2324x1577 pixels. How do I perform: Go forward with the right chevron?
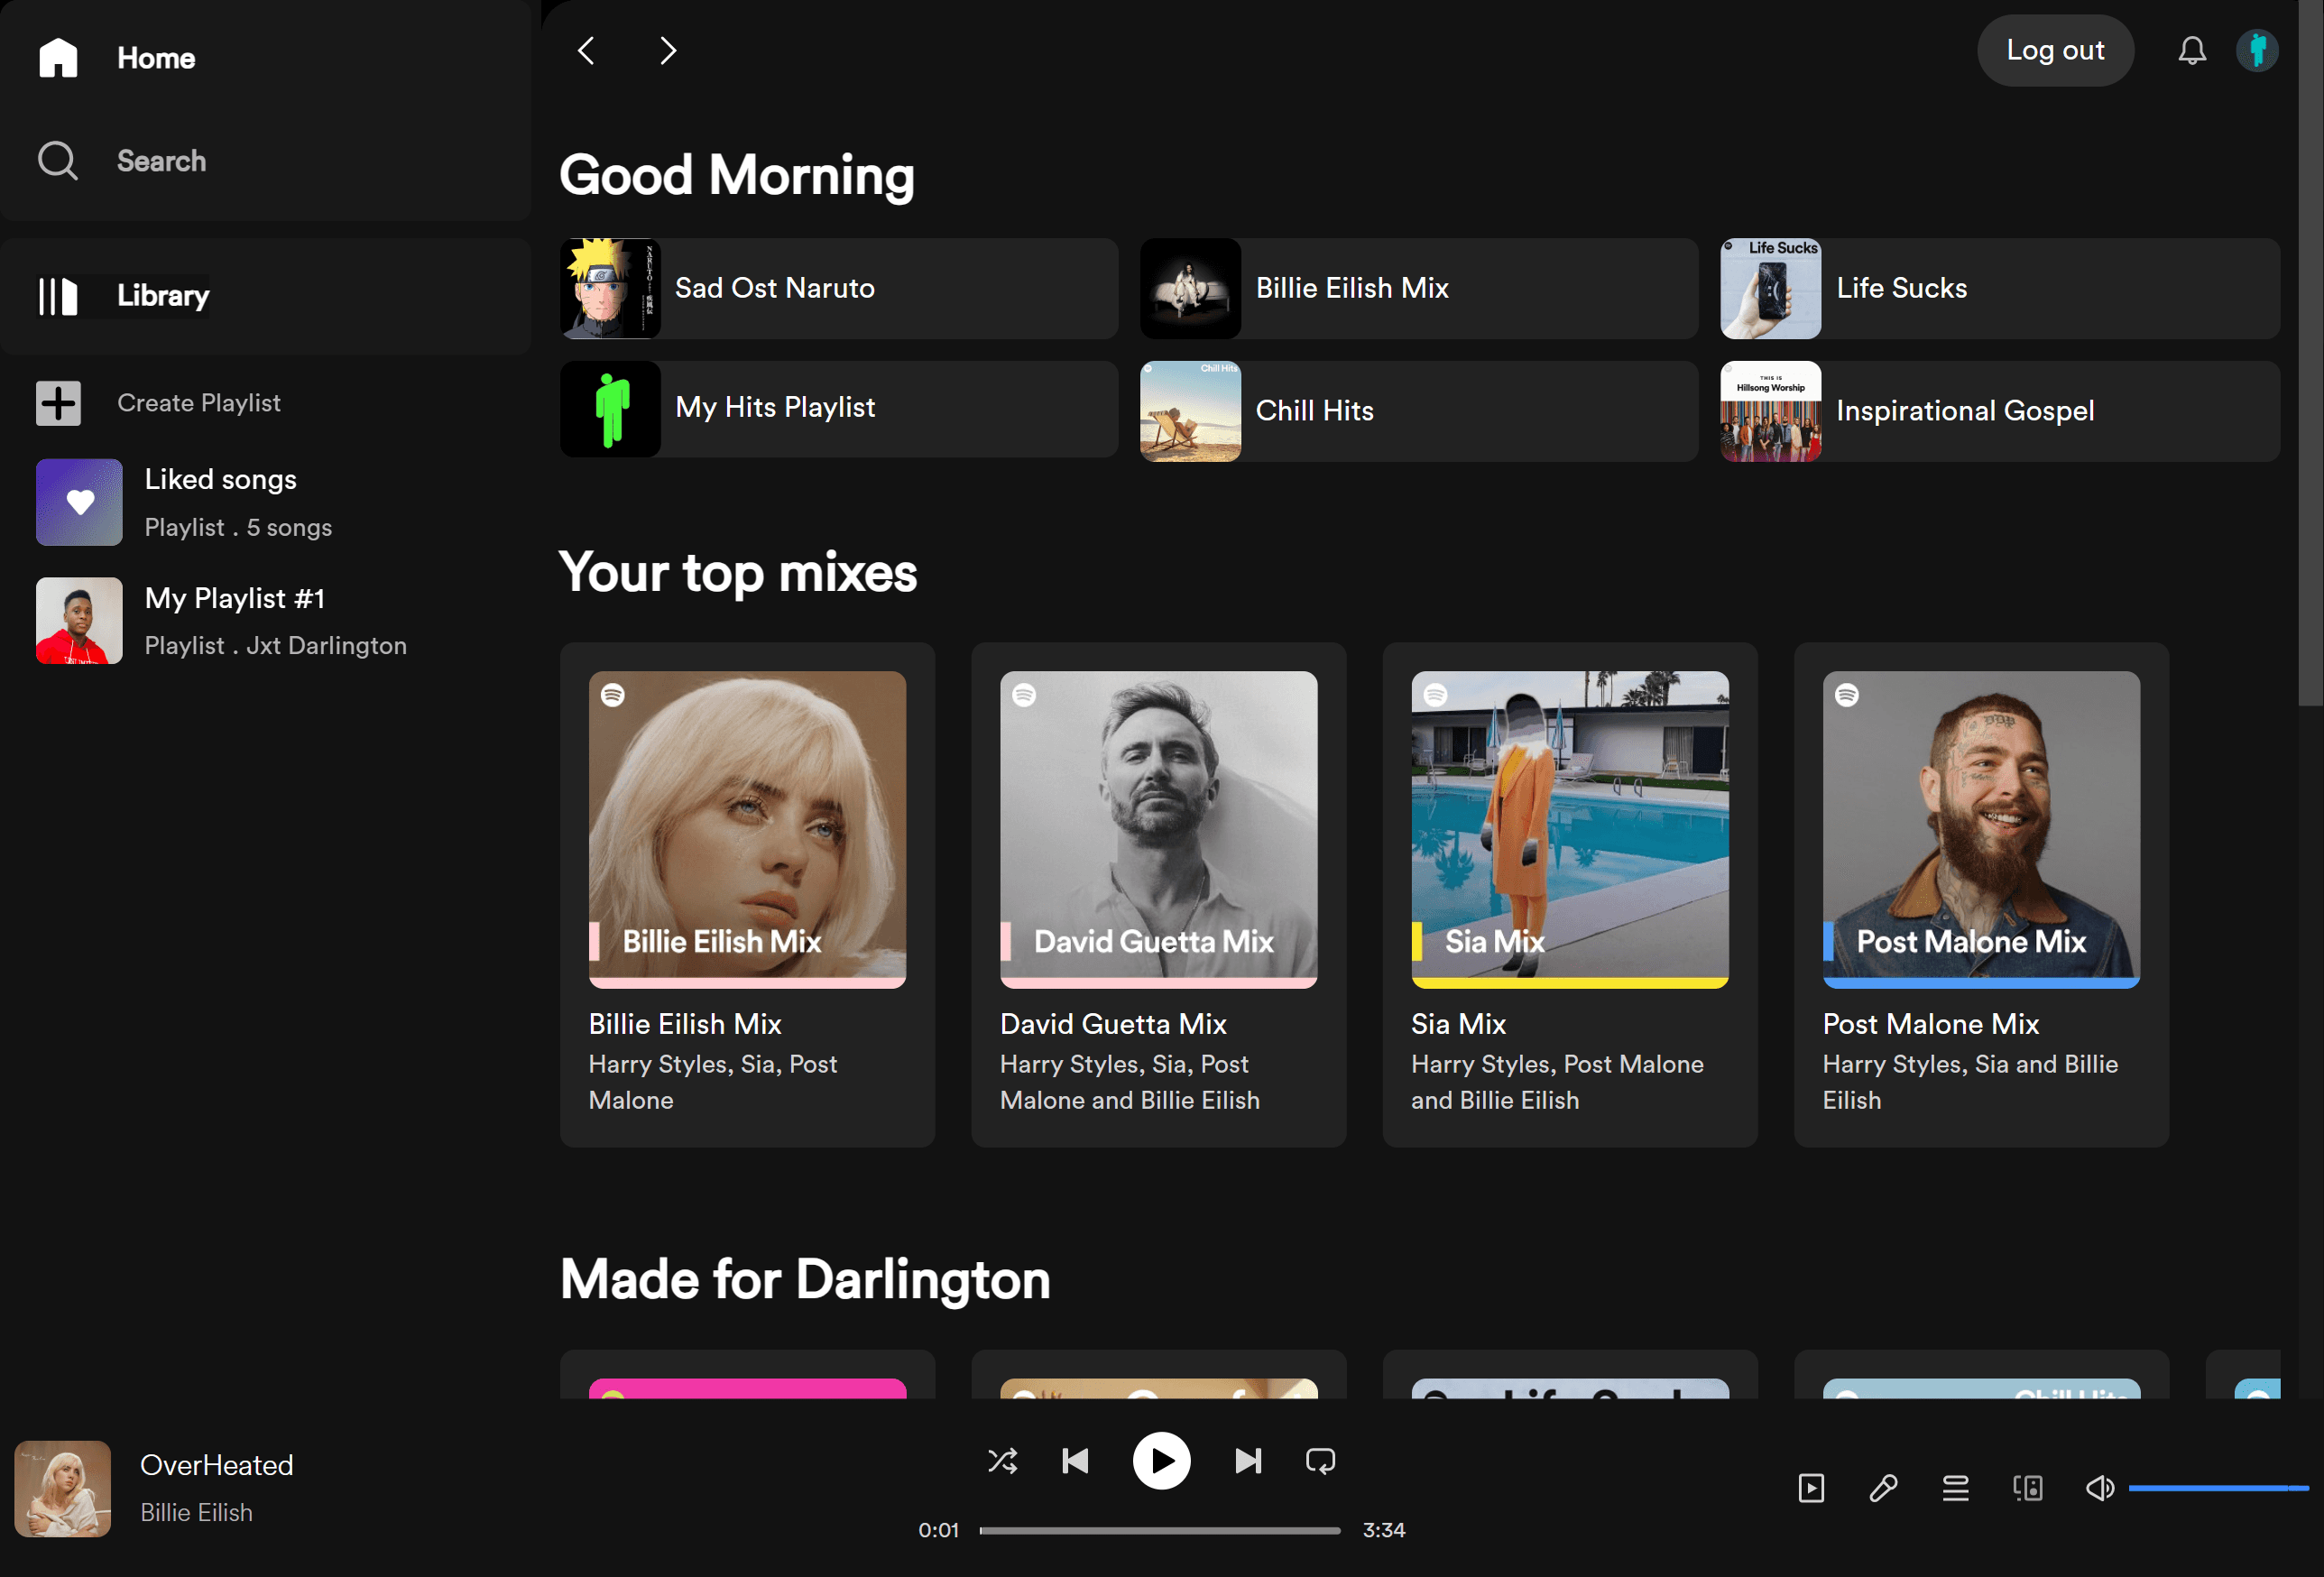pos(668,51)
